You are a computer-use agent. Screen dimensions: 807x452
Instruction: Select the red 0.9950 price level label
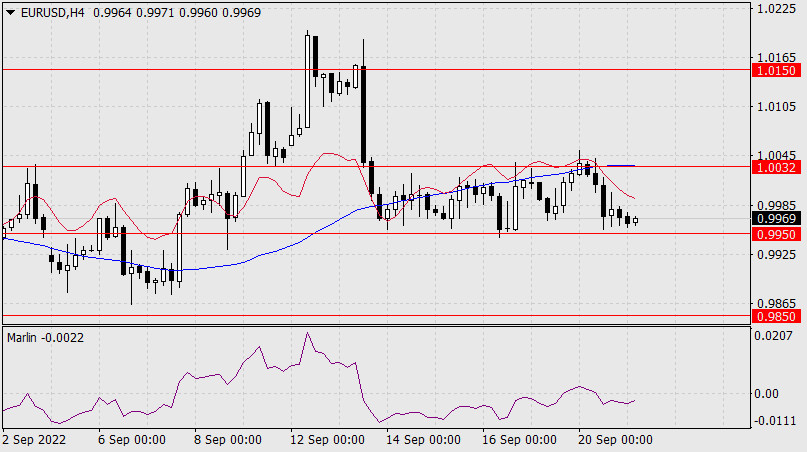tap(776, 234)
